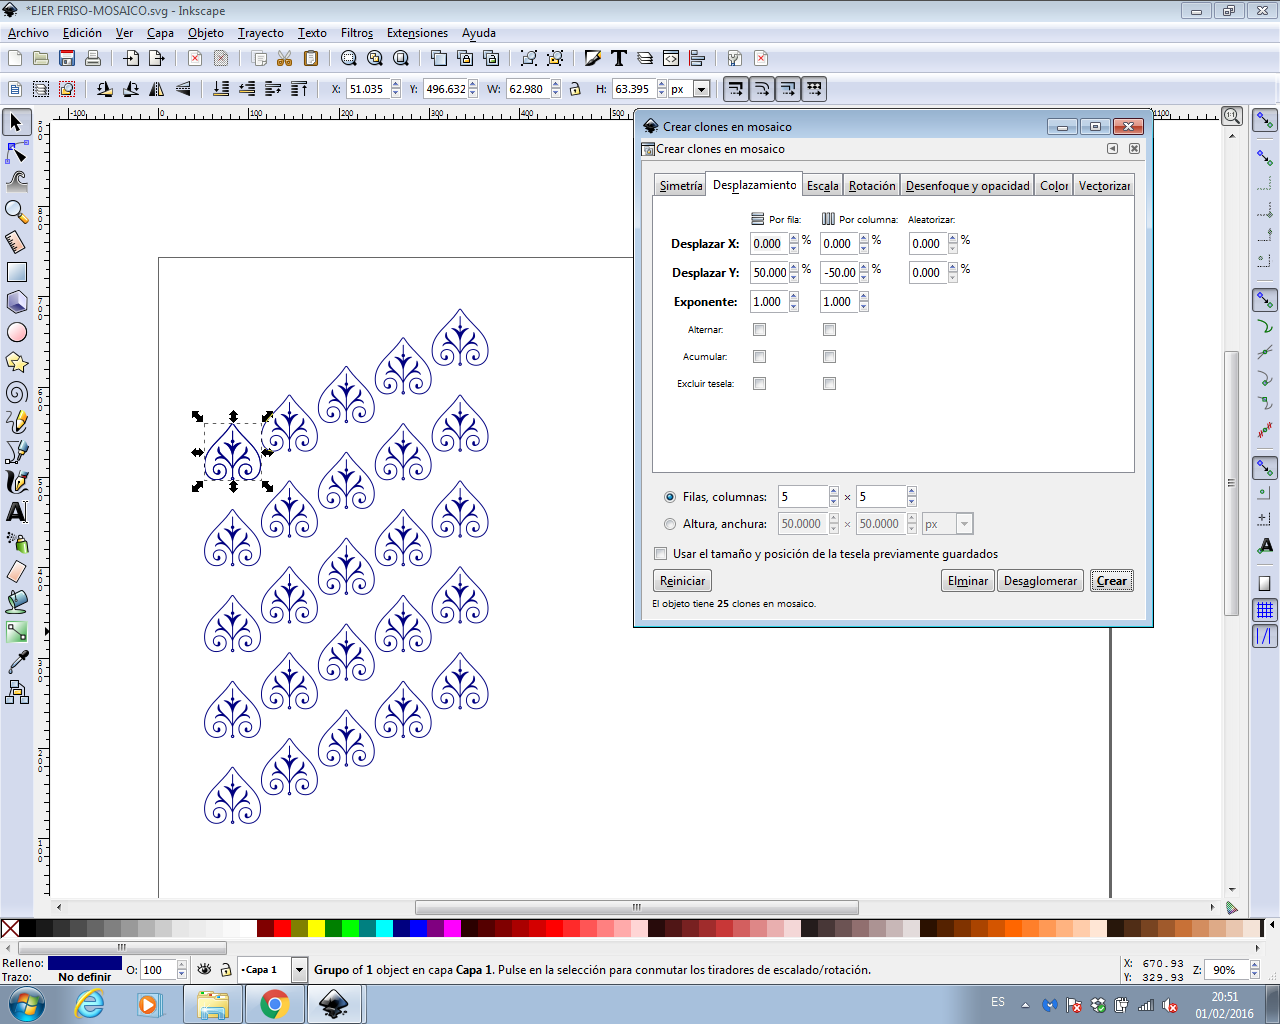The width and height of the screenshot is (1280, 1024).
Task: Expand the Capa 1 layer dropdown
Action: pos(298,970)
